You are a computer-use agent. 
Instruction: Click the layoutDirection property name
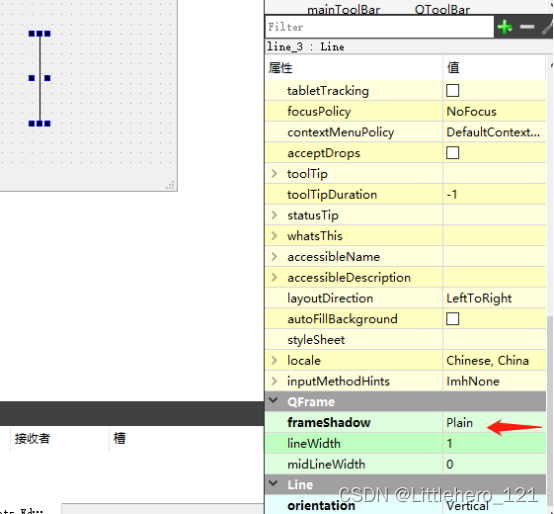click(x=330, y=298)
